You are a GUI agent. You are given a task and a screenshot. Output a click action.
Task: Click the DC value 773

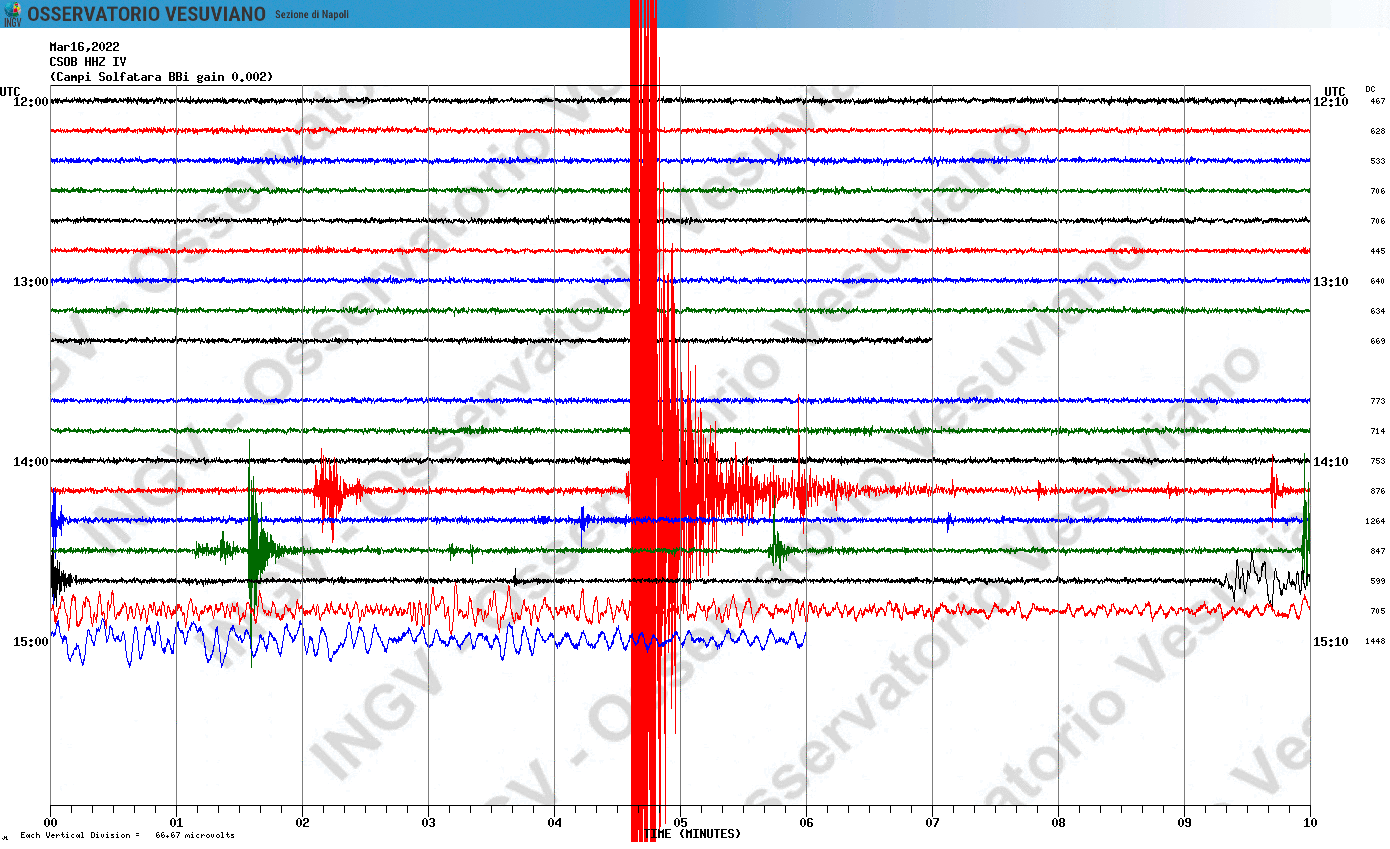(1377, 401)
